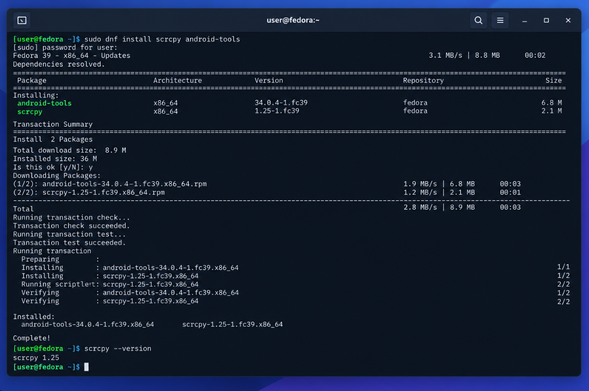Click '(1/2): android-tools-34.0.4-1.fc39.x86_64.rpm' line
Viewport: 589px width, 391px height.
tap(110, 184)
